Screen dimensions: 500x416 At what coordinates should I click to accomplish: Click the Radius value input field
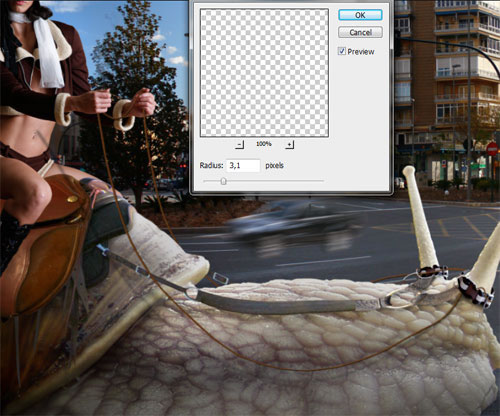click(x=243, y=166)
